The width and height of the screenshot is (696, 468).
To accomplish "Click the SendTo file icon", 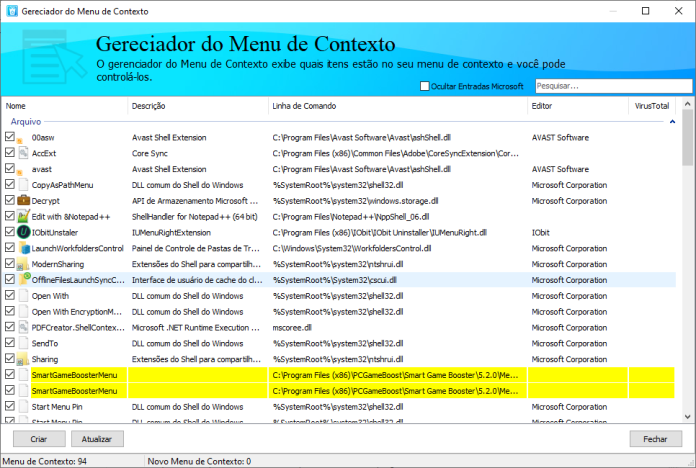I will tap(24, 343).
